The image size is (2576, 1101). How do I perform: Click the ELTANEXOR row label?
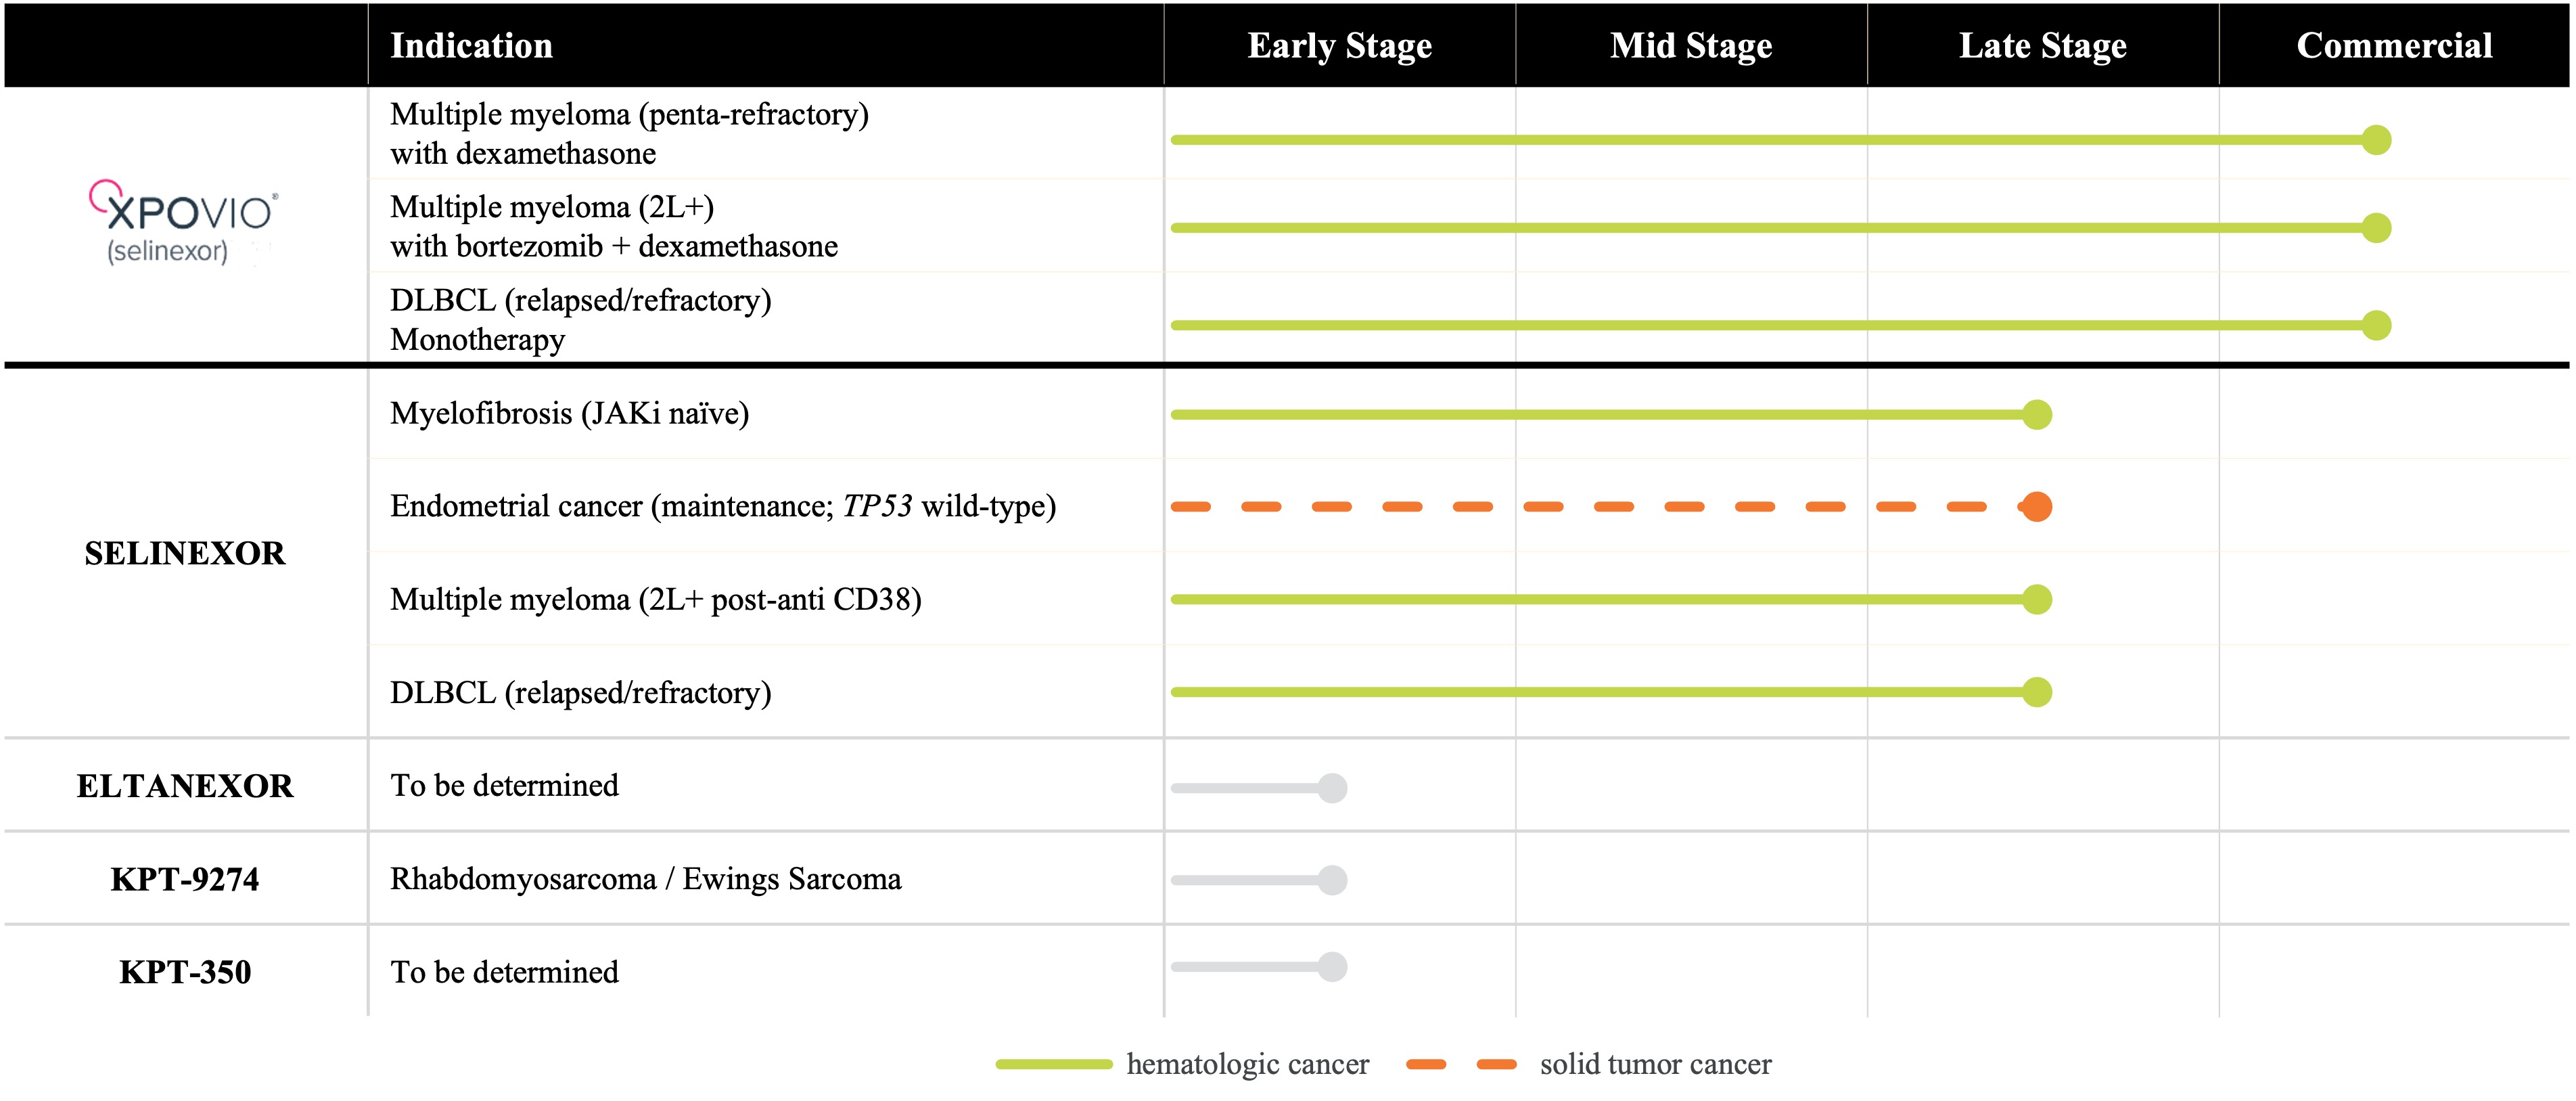[x=185, y=786]
